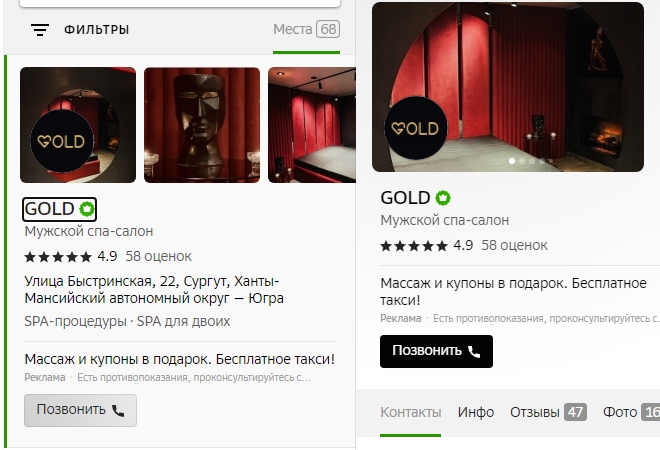Select the first carousel dot on large photo
The image size is (660, 450).
(512, 161)
